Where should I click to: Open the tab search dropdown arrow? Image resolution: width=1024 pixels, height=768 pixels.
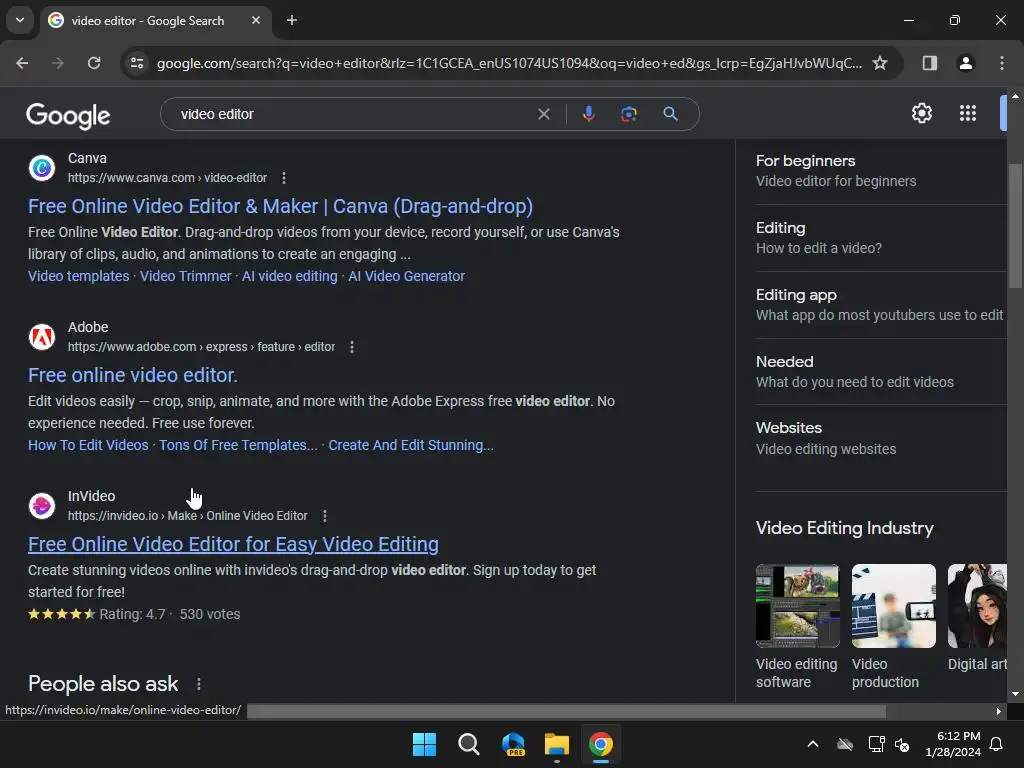20,20
